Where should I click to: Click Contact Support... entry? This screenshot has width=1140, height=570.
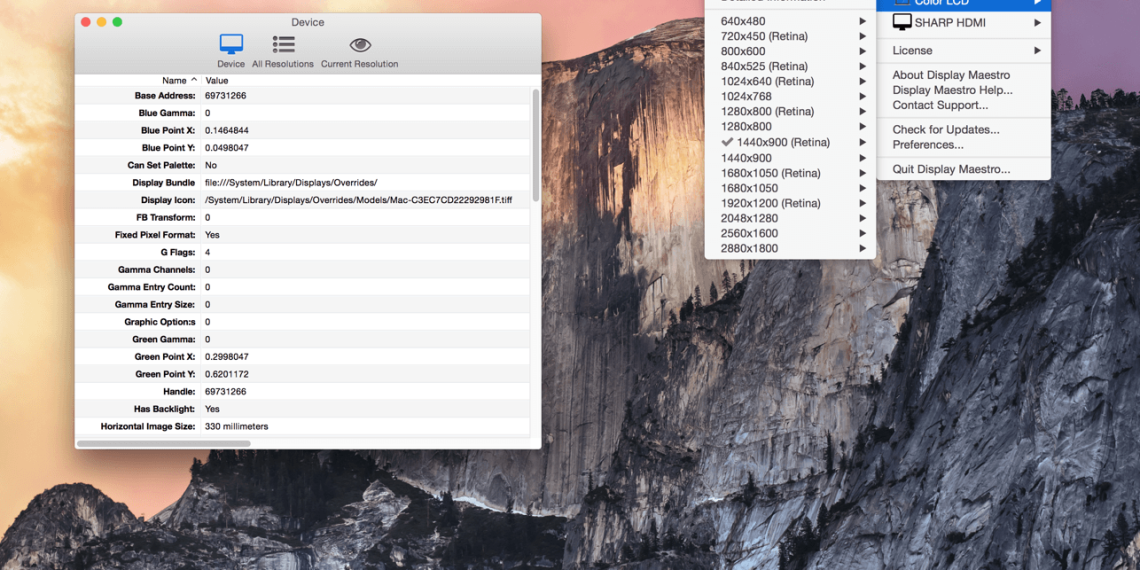click(940, 105)
